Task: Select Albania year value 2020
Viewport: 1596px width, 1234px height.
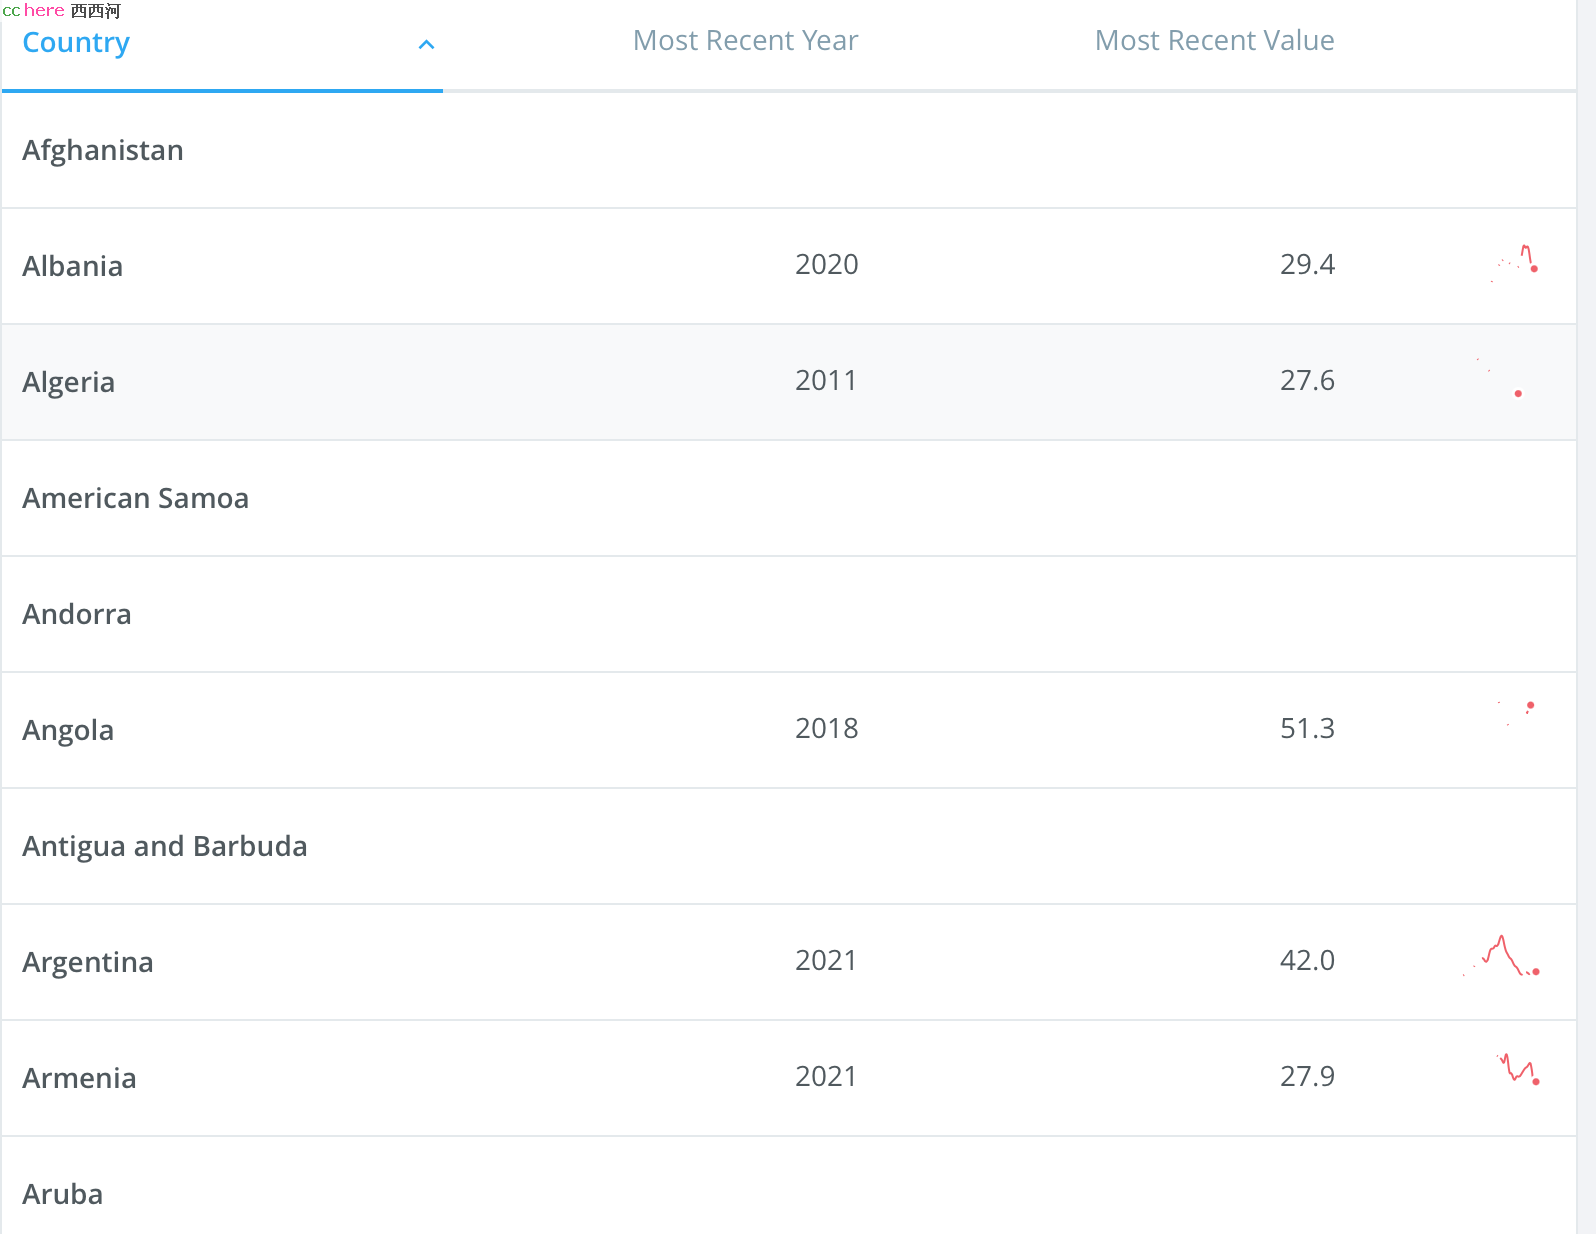Action: (x=826, y=264)
